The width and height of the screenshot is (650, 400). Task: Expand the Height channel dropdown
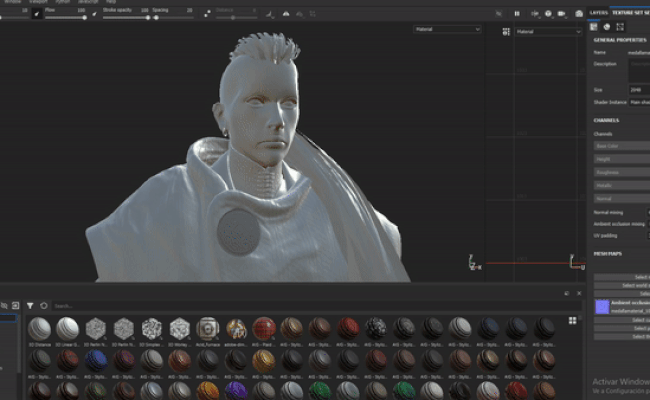622,159
